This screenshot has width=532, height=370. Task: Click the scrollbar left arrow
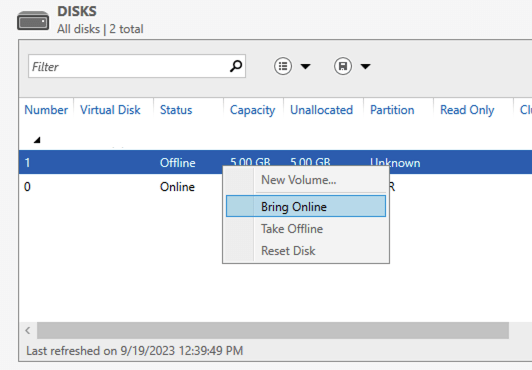(28, 330)
